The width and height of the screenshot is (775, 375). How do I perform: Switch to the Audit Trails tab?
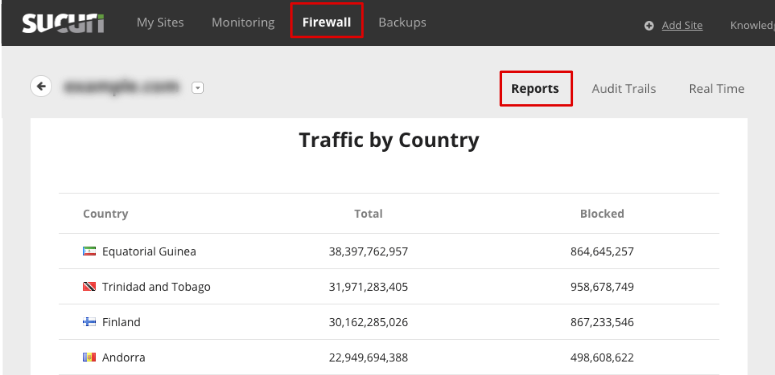pyautogui.click(x=624, y=88)
